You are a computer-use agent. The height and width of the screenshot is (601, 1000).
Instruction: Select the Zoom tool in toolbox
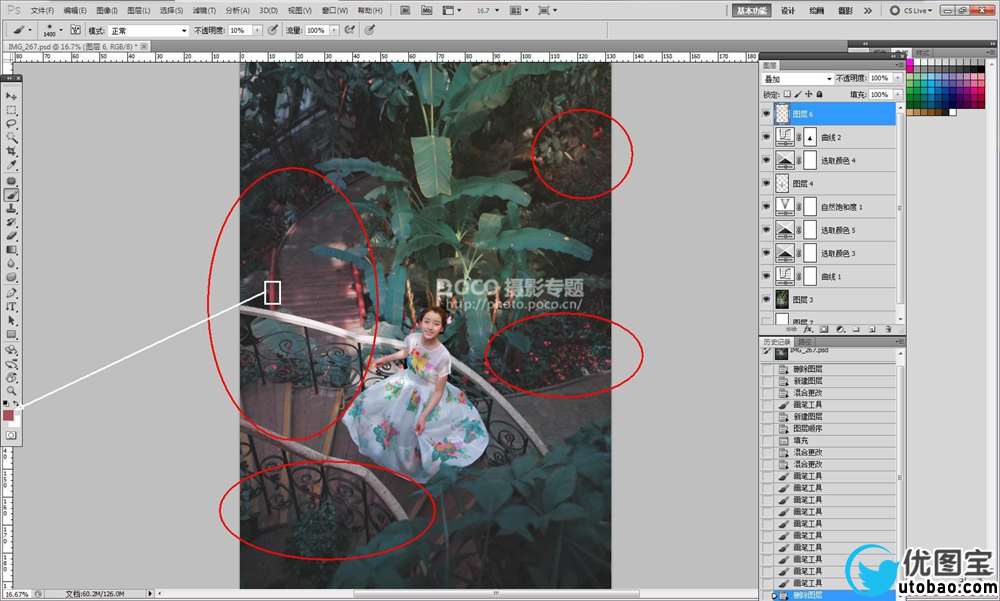click(x=11, y=390)
